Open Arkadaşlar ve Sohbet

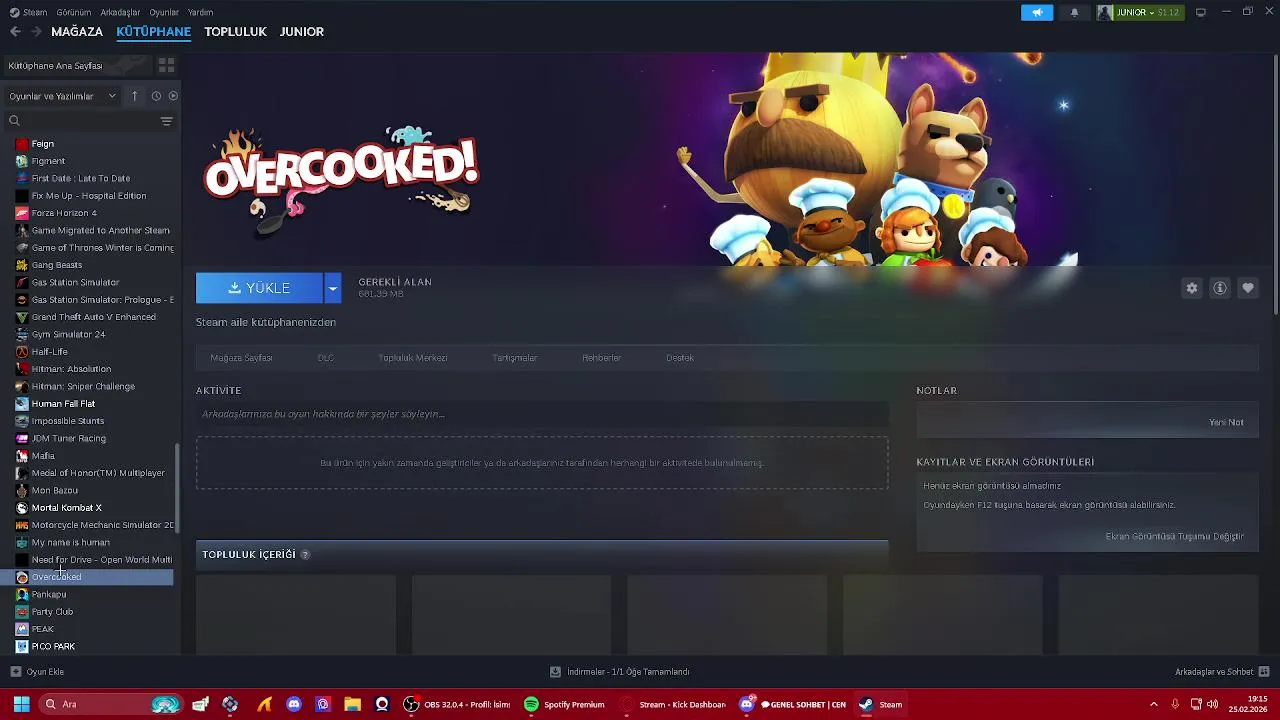(1222, 672)
